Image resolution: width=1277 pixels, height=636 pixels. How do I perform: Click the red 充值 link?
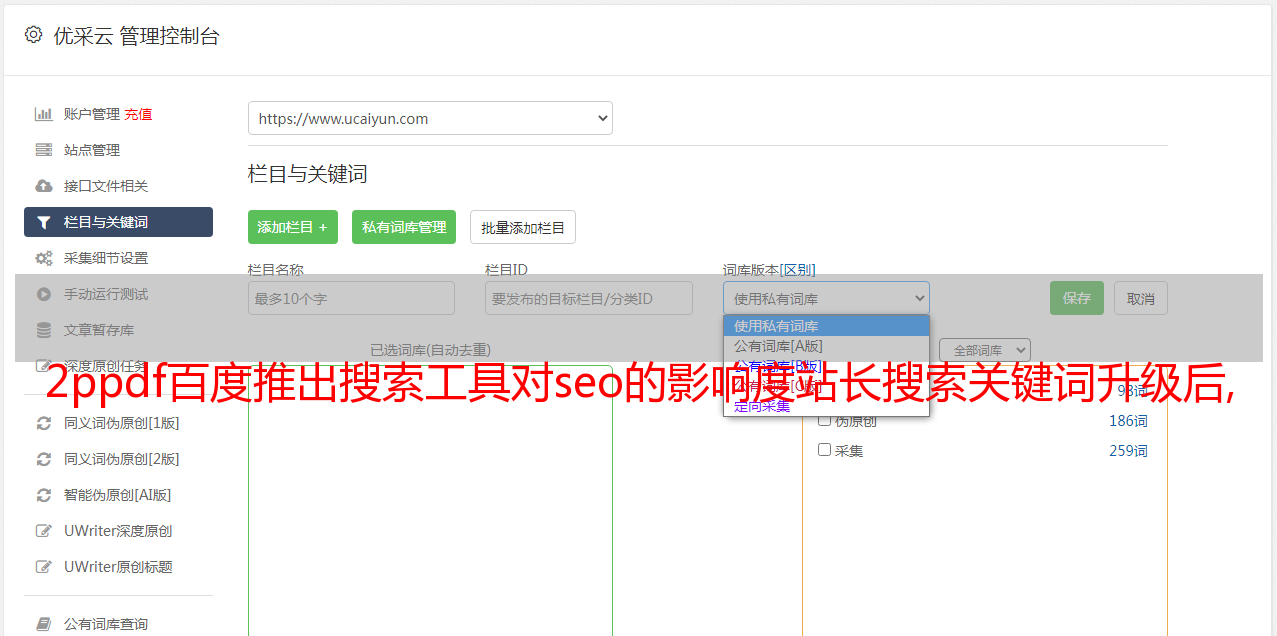(x=139, y=114)
